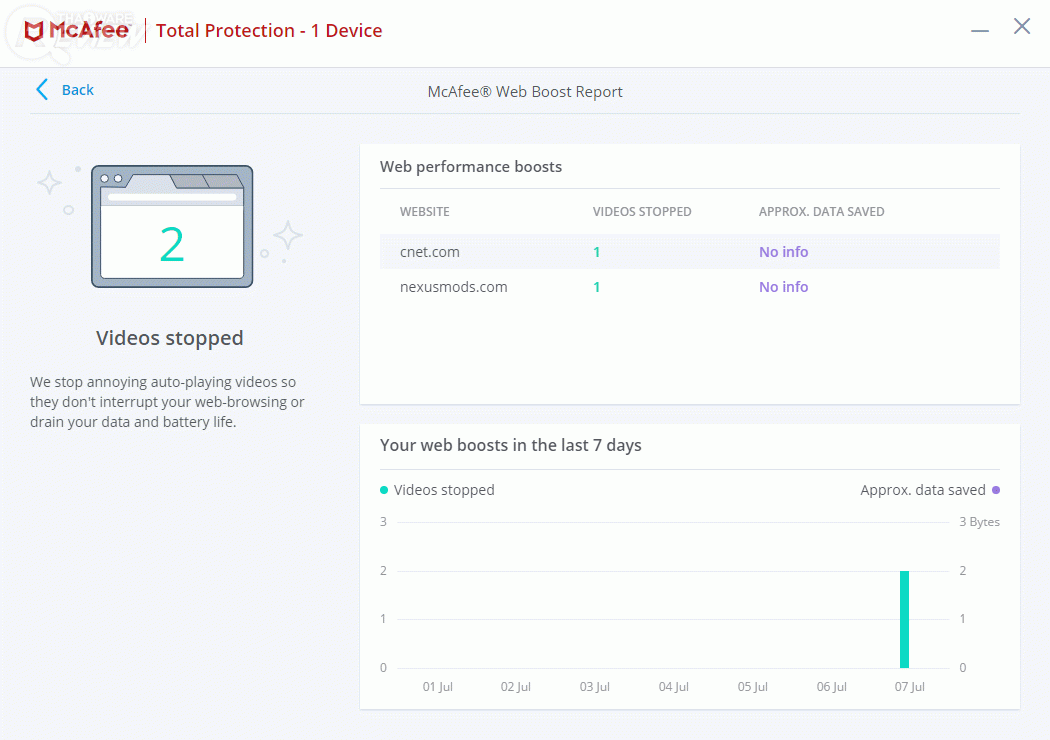Screen dimensions: 1050x740
Task: Click the teal Videos stopped legend dot
Action: click(384, 490)
